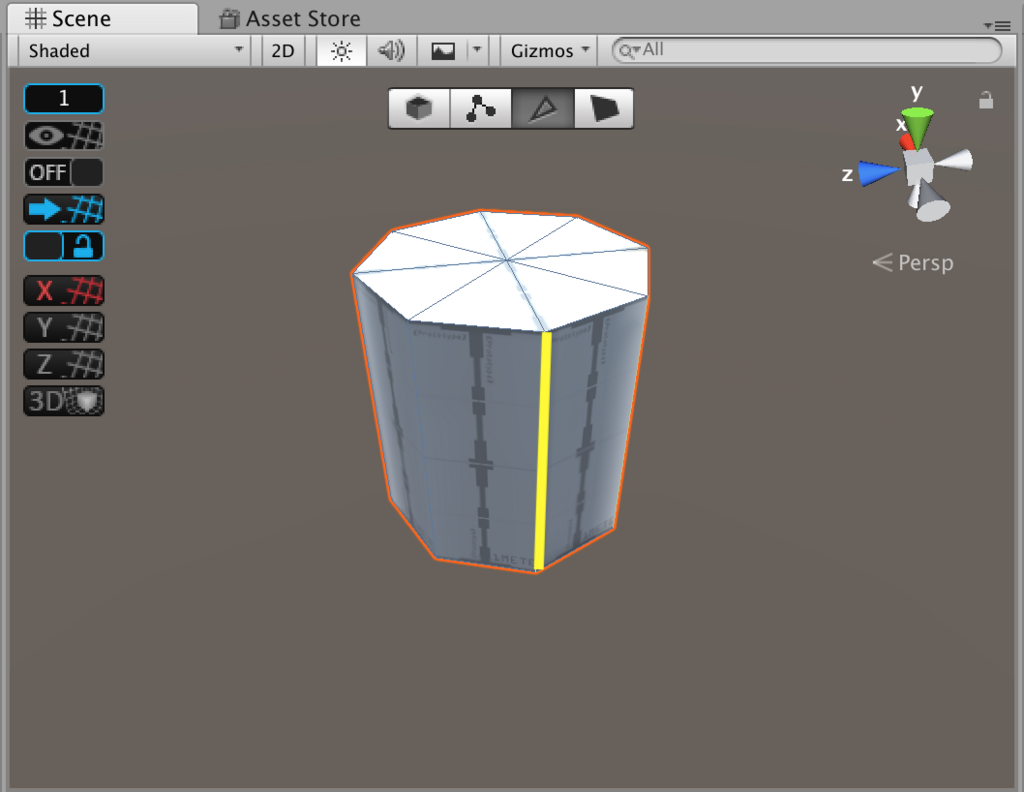Select the Z axis grid button
1024x792 pixels.
tap(64, 364)
